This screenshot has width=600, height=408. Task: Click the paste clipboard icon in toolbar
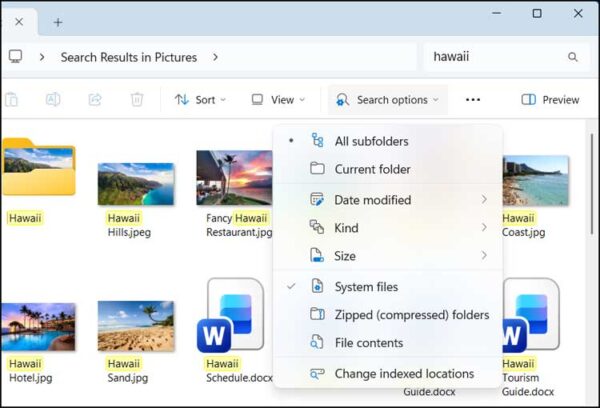(11, 100)
